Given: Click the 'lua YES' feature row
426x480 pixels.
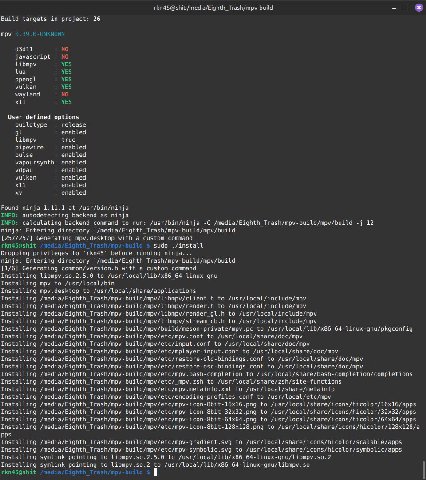Looking at the screenshot, I should [43, 72].
